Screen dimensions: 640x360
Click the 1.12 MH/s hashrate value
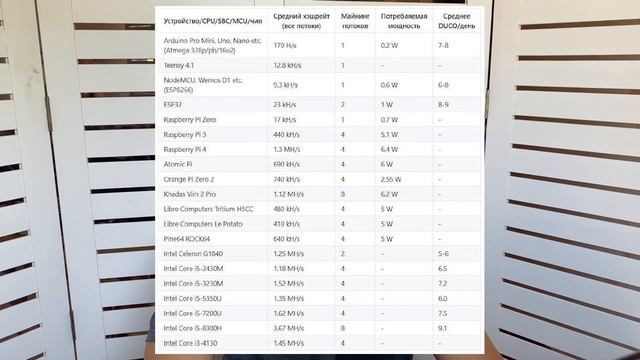[x=289, y=194]
